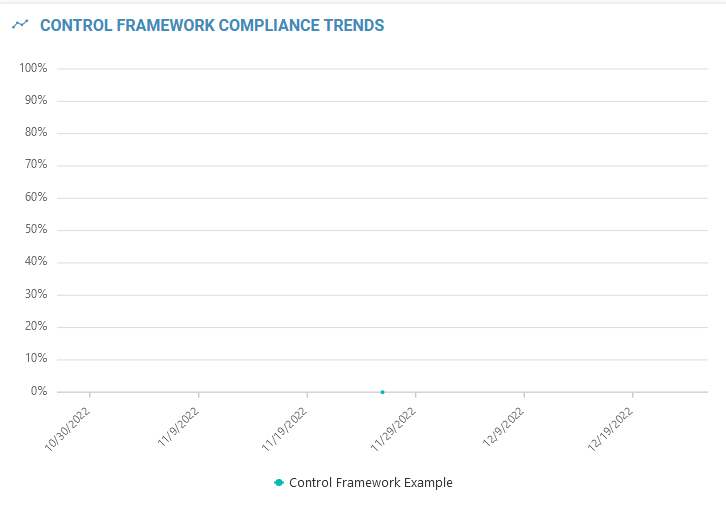Viewport: 726px width, 518px height.
Task: Select the 80% y-axis label
Action: 36,133
